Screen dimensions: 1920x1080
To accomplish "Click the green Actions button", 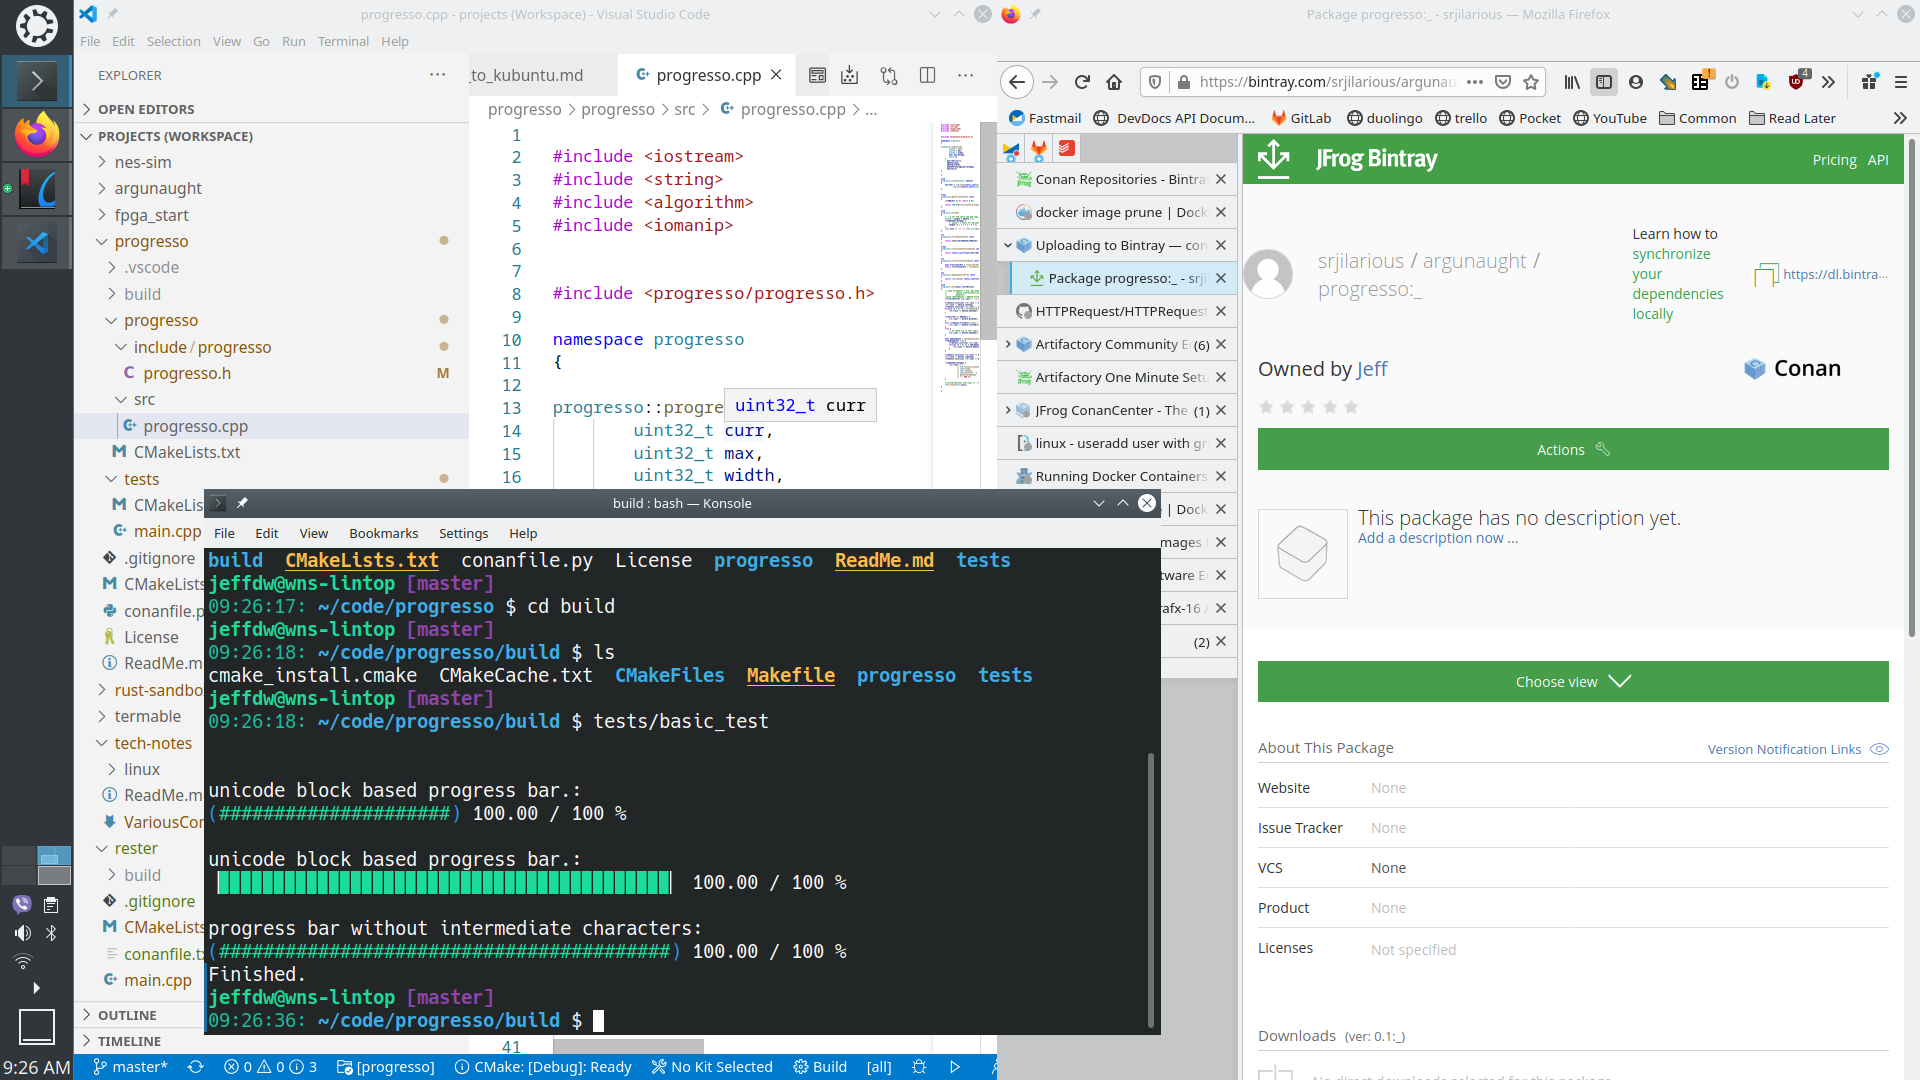I will [1573, 449].
